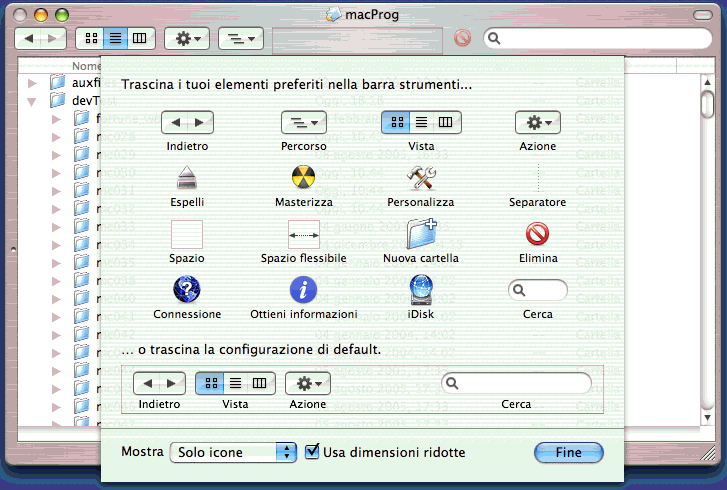Screen dimensions: 727x490
Task: Click the iDisk icon
Action: tap(421, 290)
